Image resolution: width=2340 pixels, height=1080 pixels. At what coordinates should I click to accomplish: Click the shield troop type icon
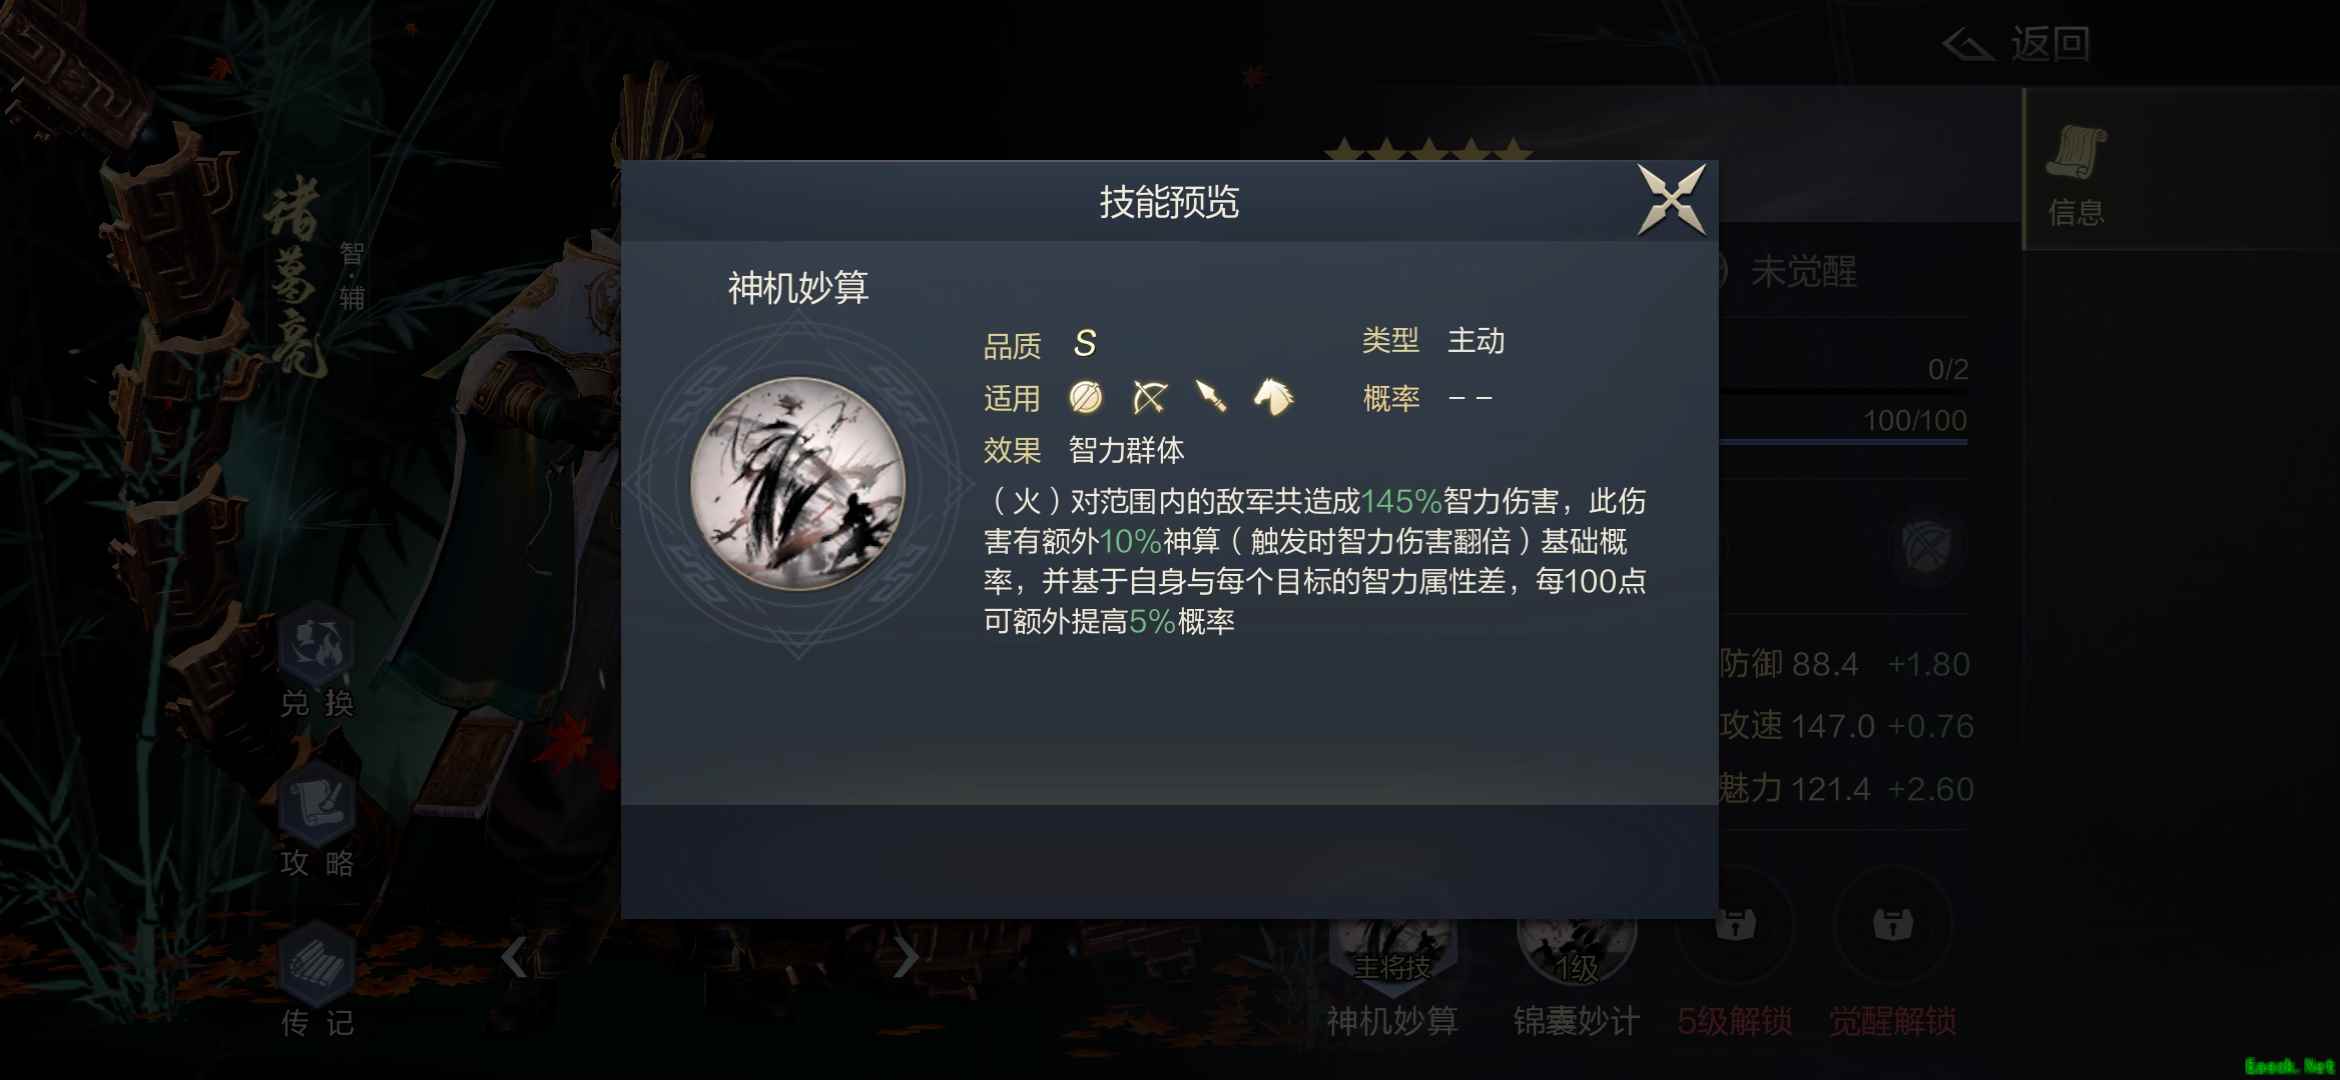(1086, 397)
